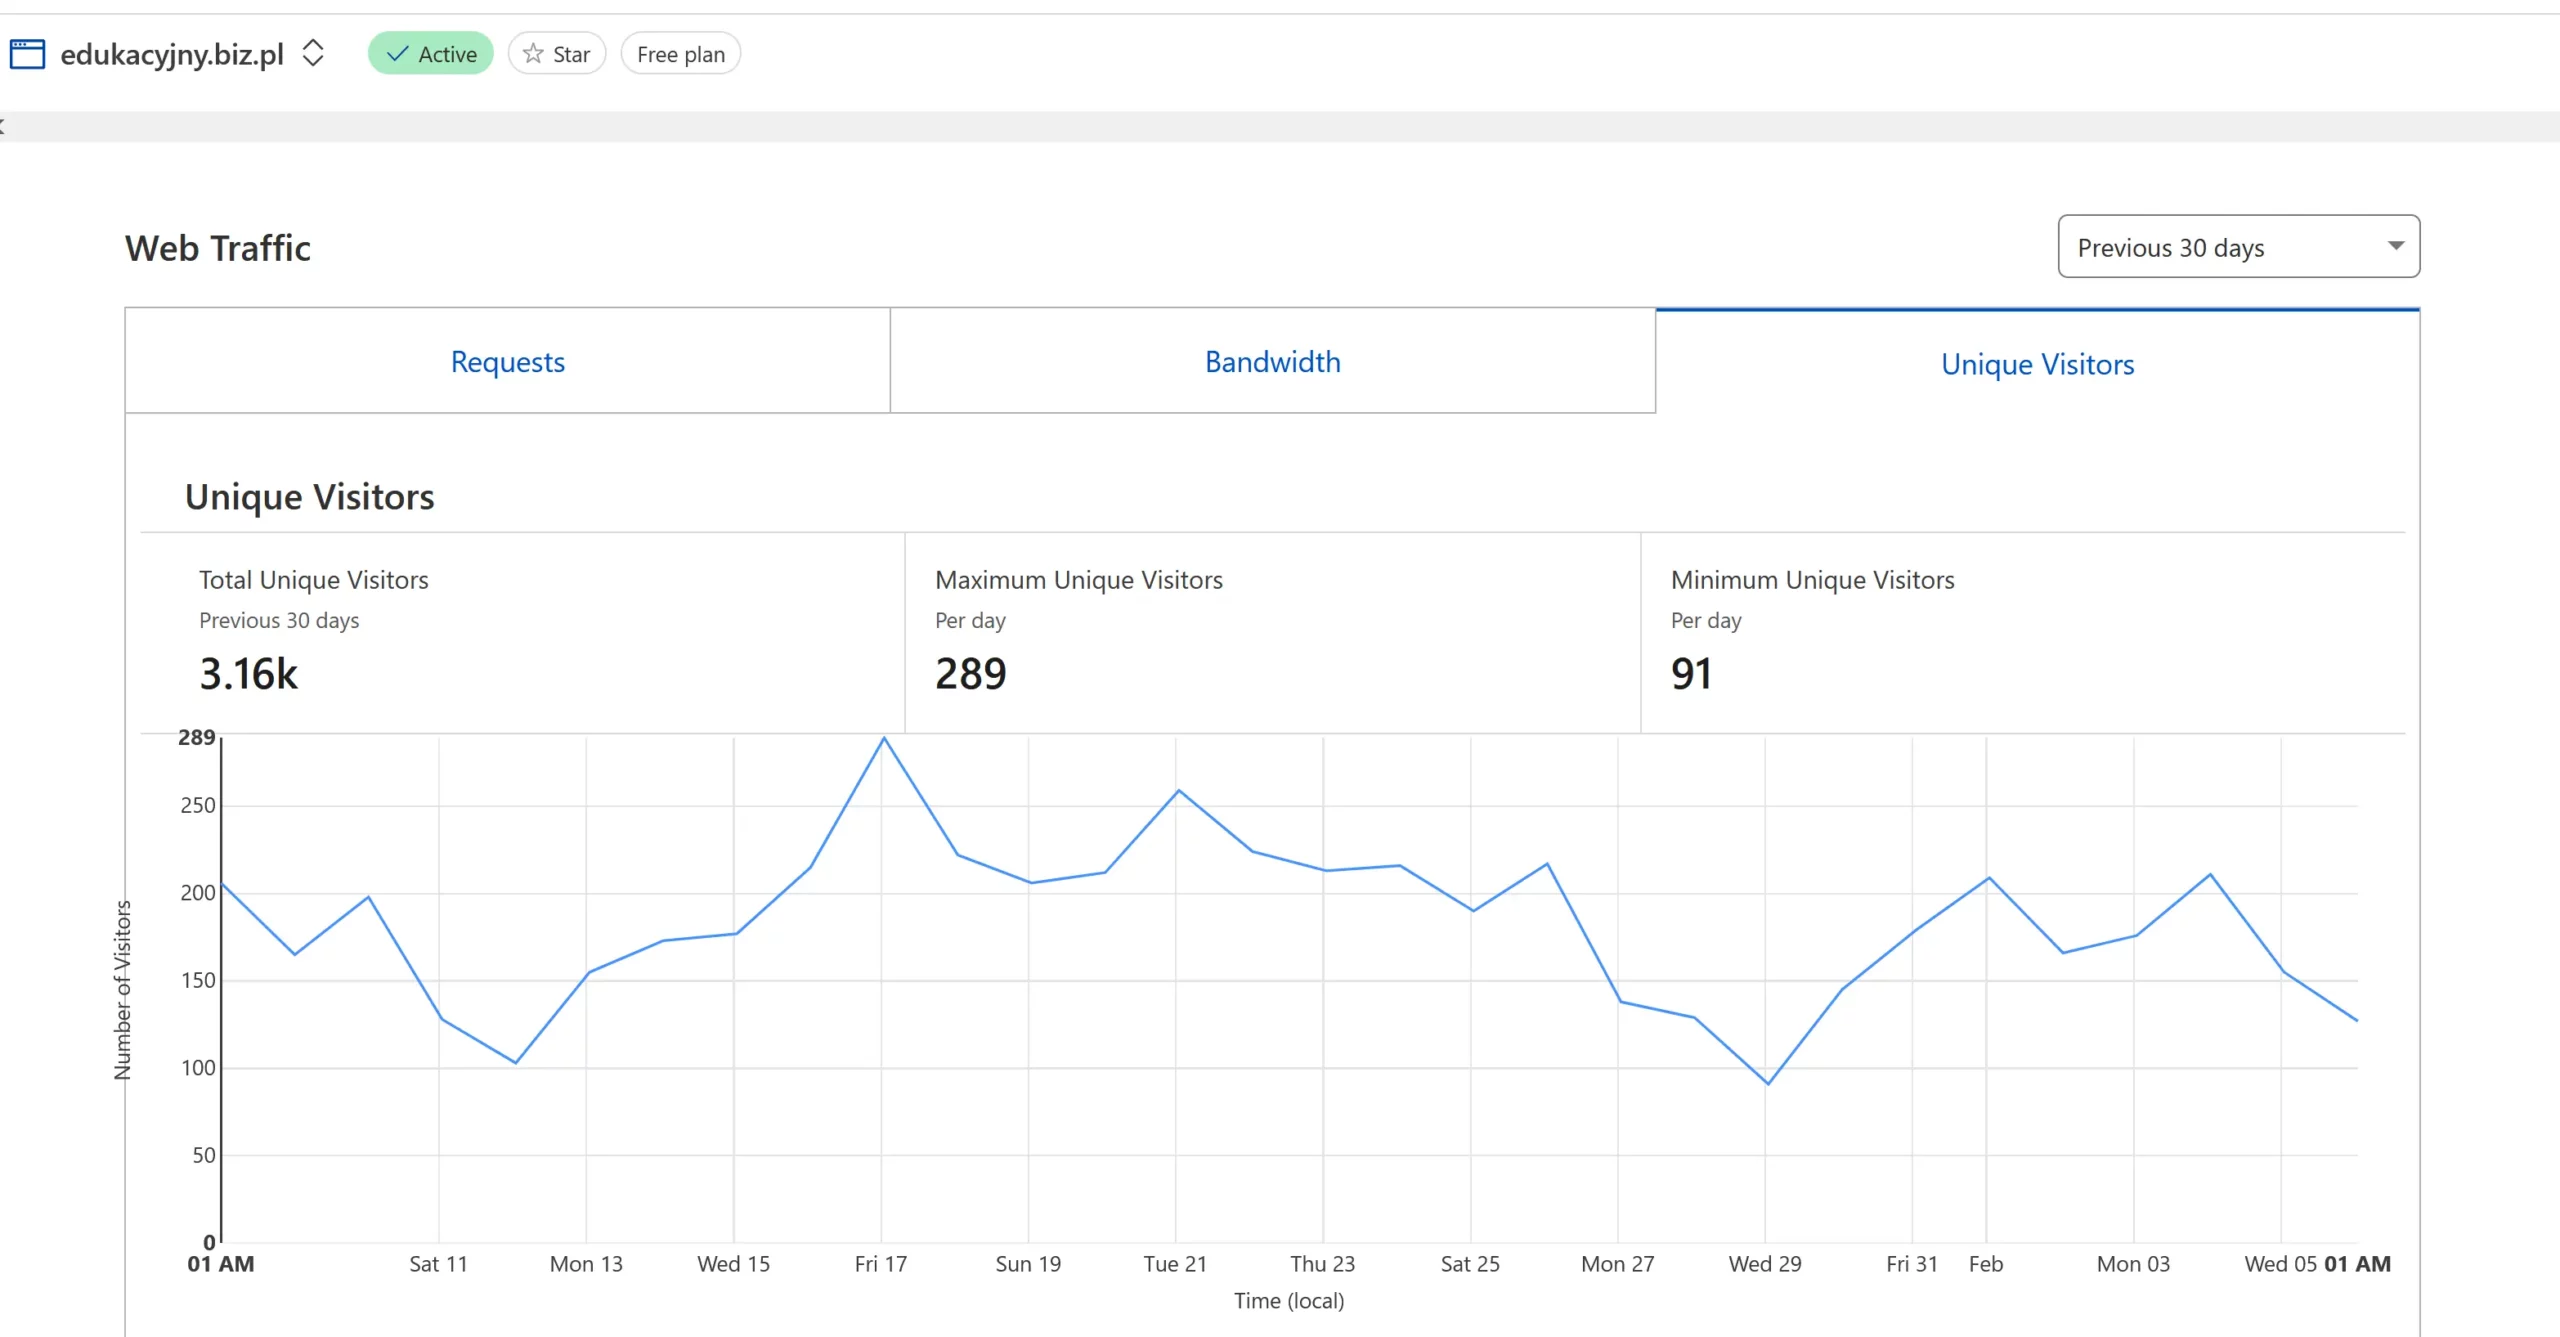Click the Wed 29 lowest point on chart
Image resolution: width=2560 pixels, height=1337 pixels.
click(x=1768, y=1083)
